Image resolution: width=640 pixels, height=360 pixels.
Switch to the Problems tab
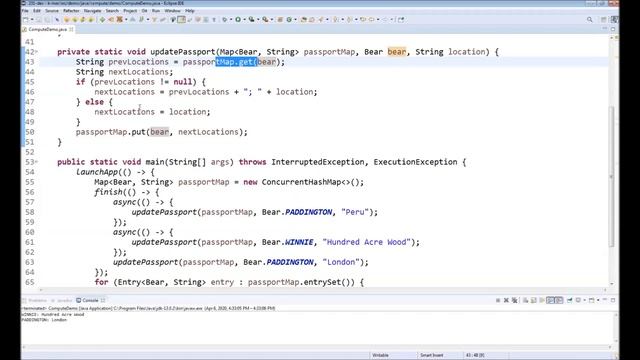click(x=37, y=300)
